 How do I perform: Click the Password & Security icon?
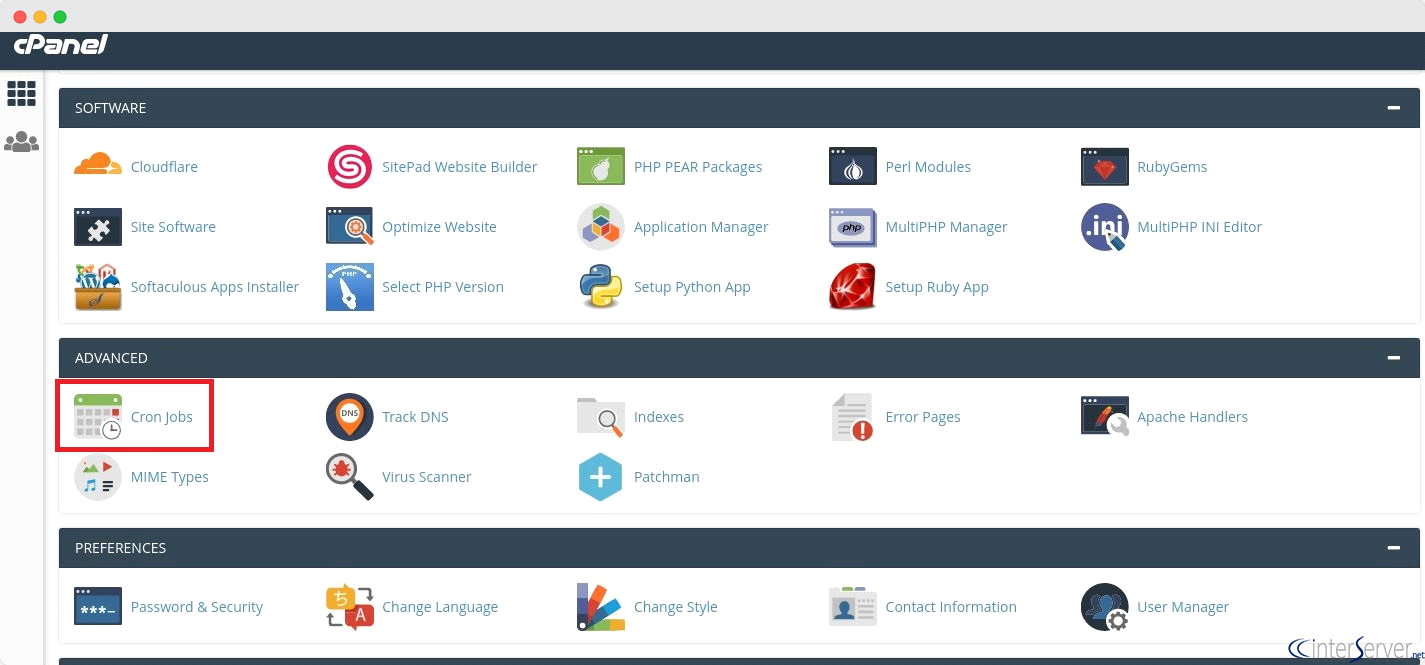pyautogui.click(x=98, y=607)
